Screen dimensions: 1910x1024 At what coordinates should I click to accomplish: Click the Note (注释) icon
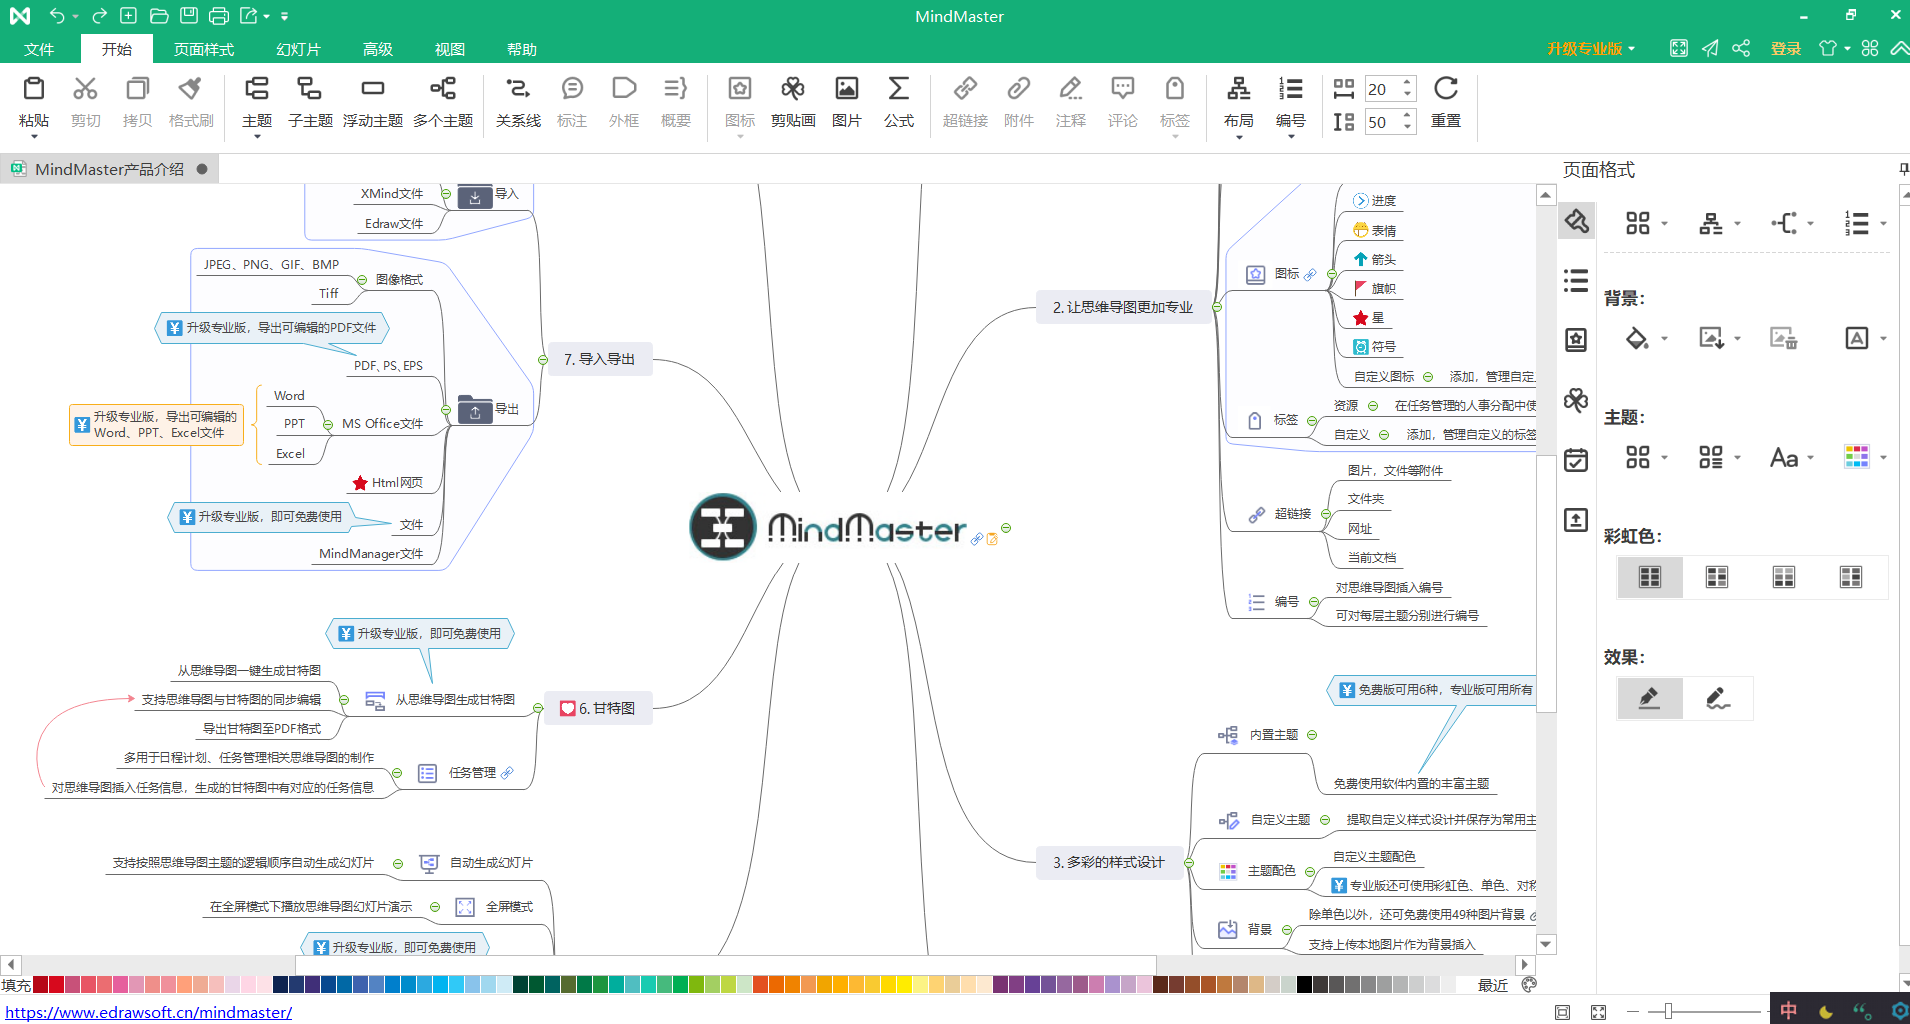[x=1070, y=89]
